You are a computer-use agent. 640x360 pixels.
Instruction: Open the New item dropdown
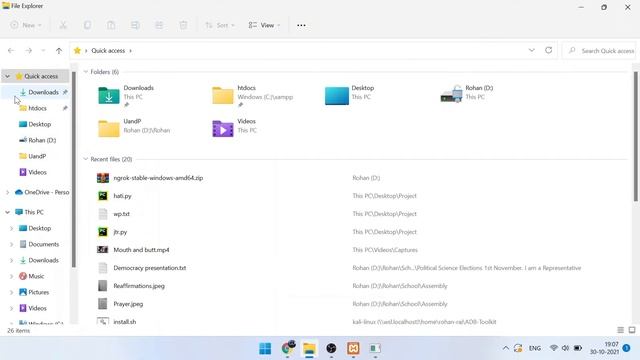click(x=26, y=25)
